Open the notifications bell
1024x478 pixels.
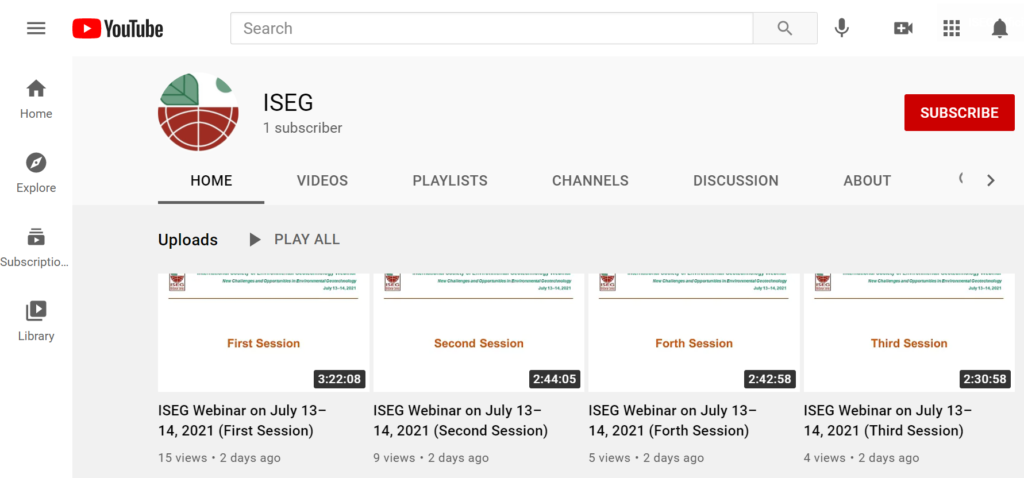click(x=999, y=28)
